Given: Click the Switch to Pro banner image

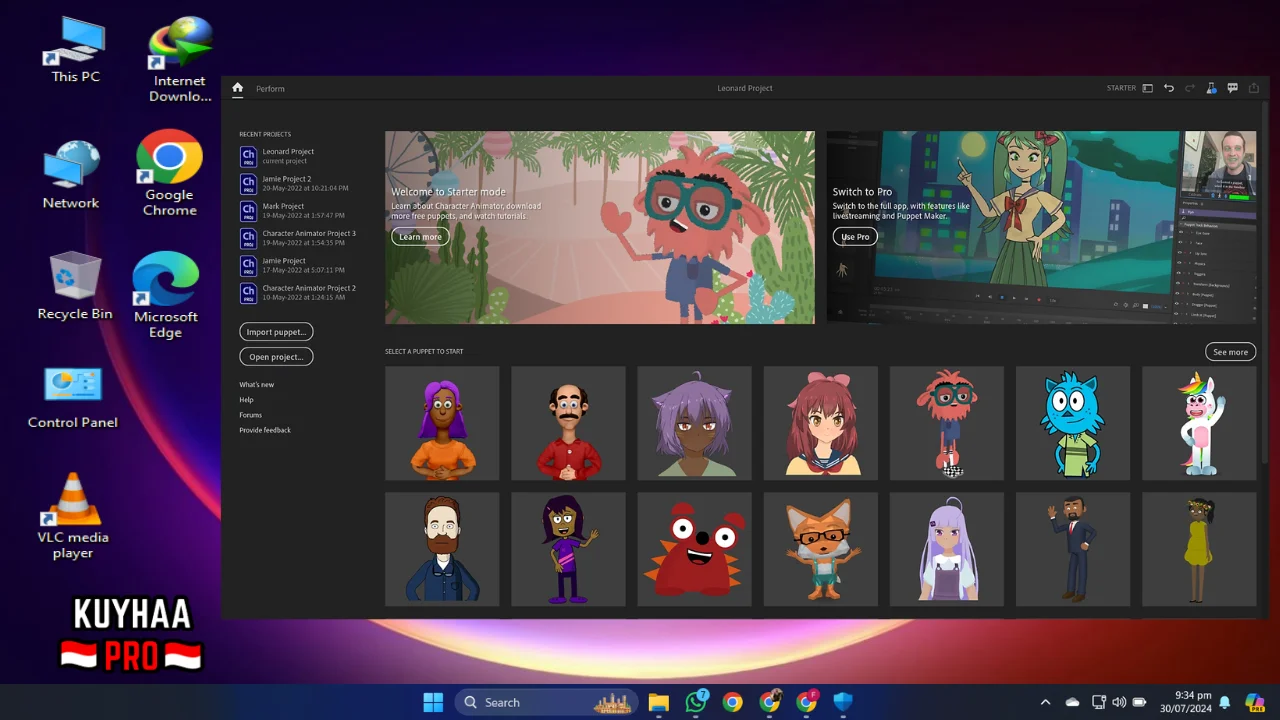Looking at the screenshot, I should click(1041, 227).
